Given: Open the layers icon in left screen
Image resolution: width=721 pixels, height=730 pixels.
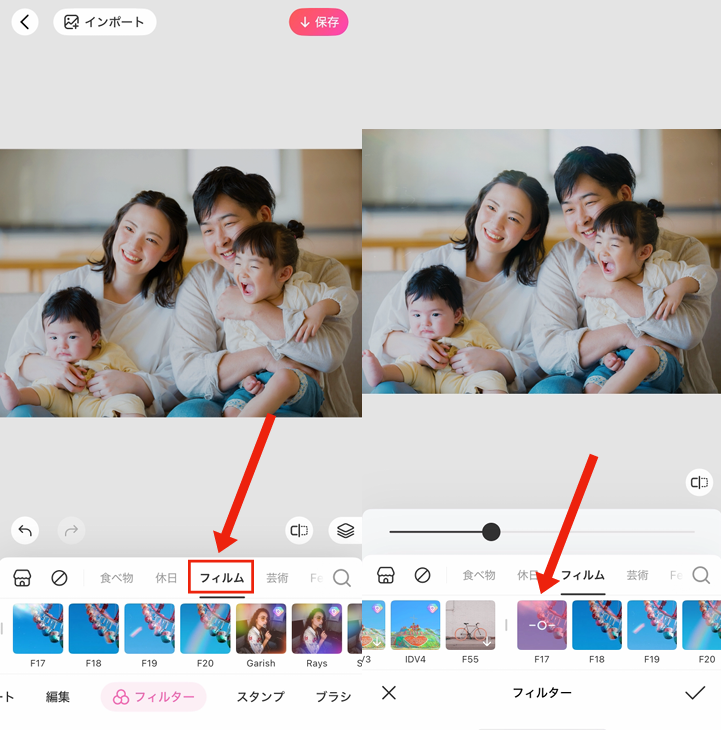Looking at the screenshot, I should point(345,530).
